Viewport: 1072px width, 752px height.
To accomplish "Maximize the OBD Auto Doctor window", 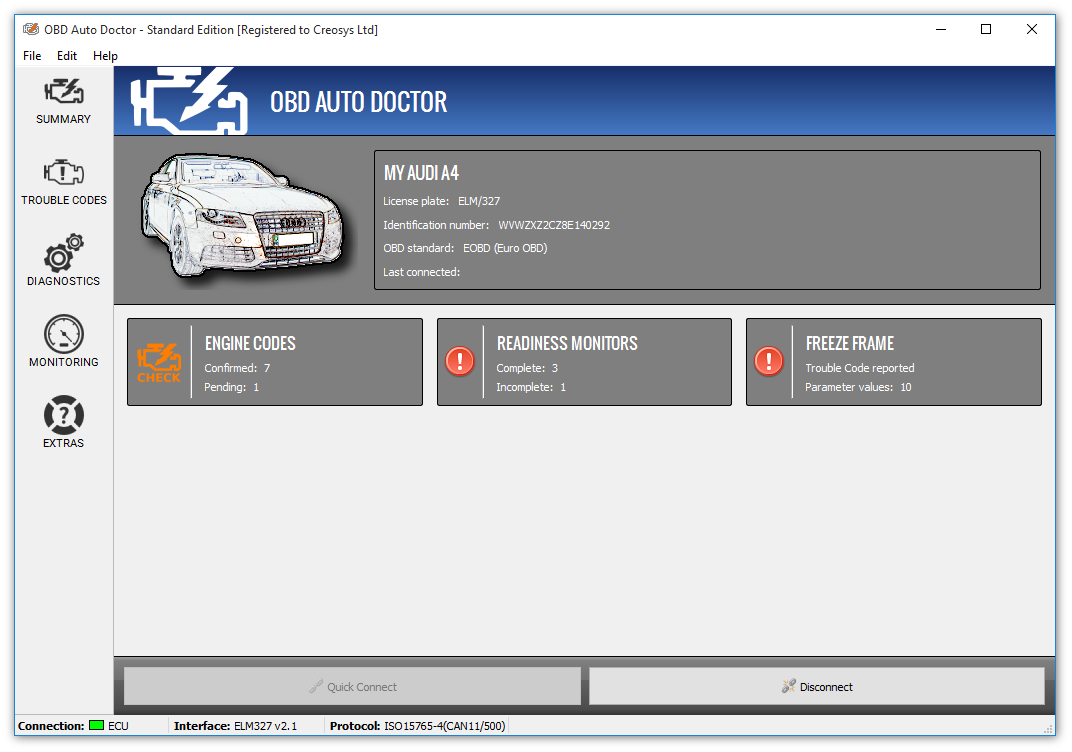I will [x=986, y=29].
